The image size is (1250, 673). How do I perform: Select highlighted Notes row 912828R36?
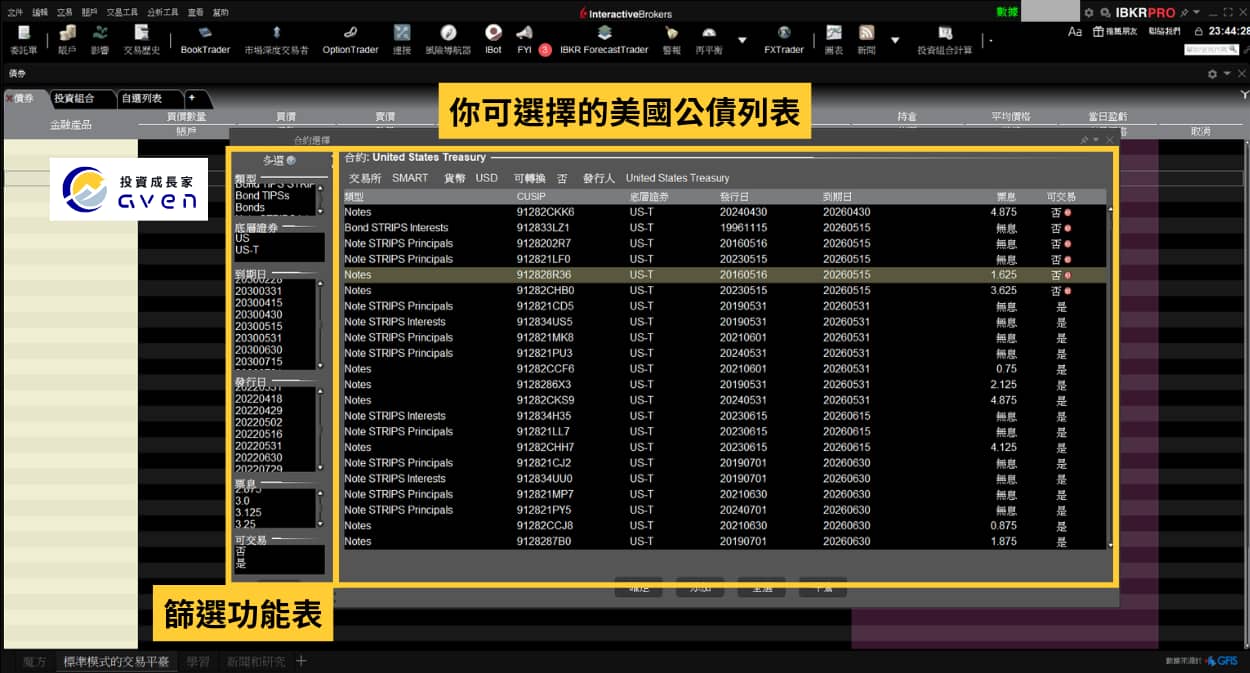click(x=724, y=275)
